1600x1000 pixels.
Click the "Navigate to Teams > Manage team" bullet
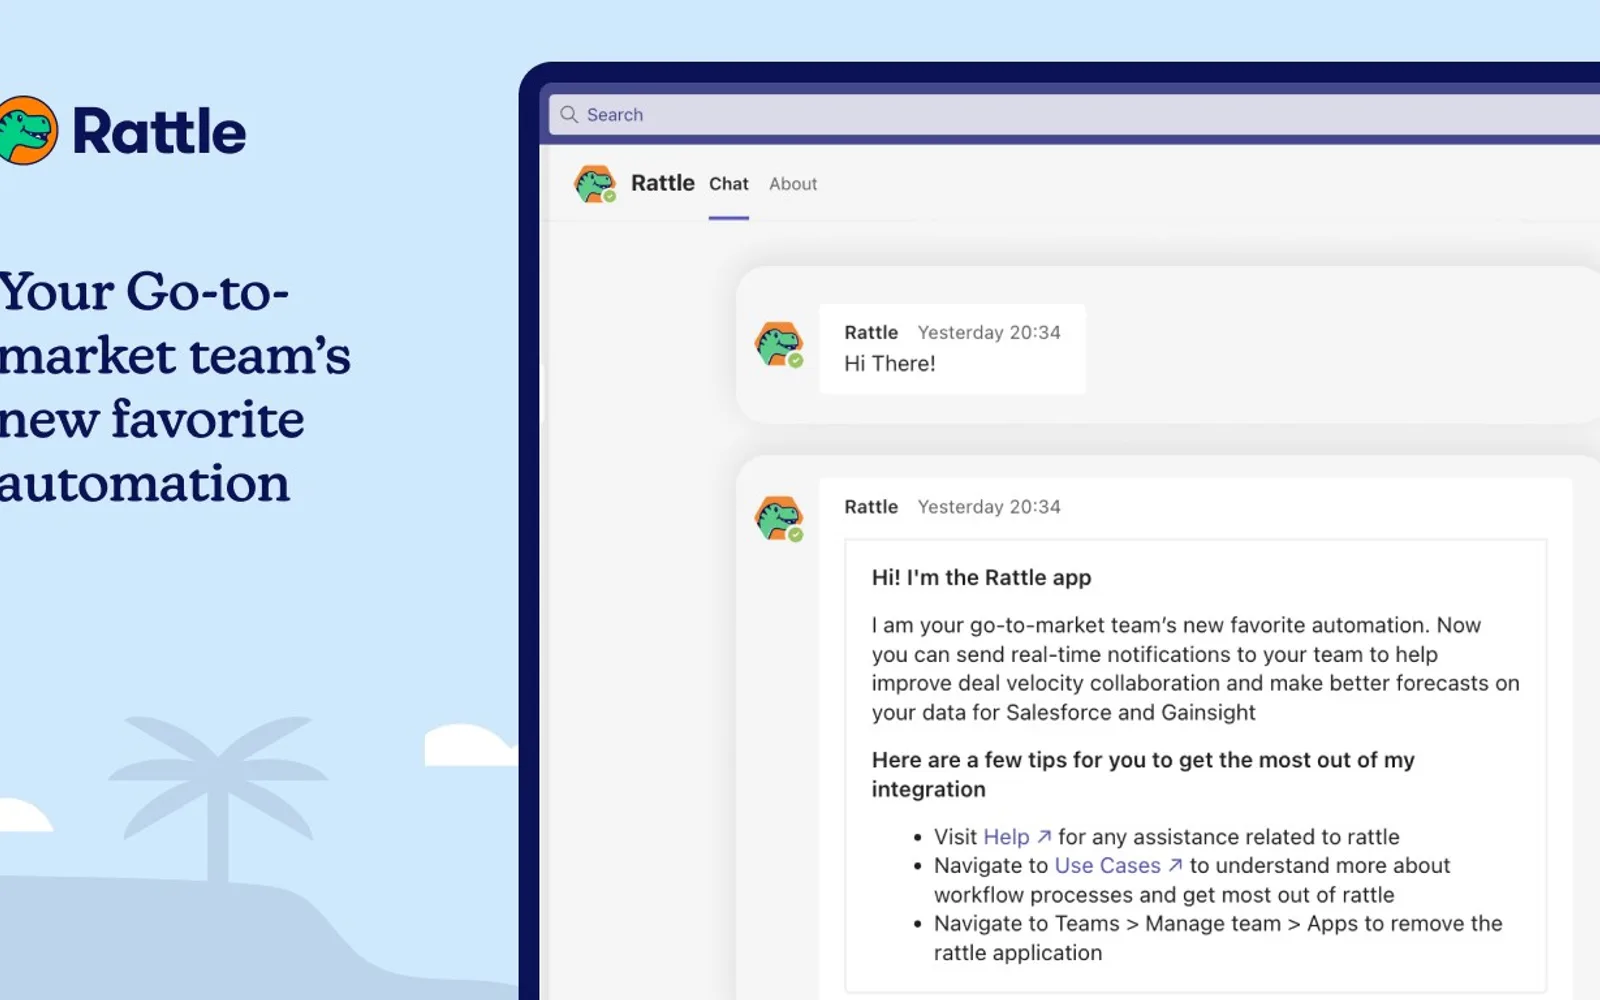point(1218,938)
